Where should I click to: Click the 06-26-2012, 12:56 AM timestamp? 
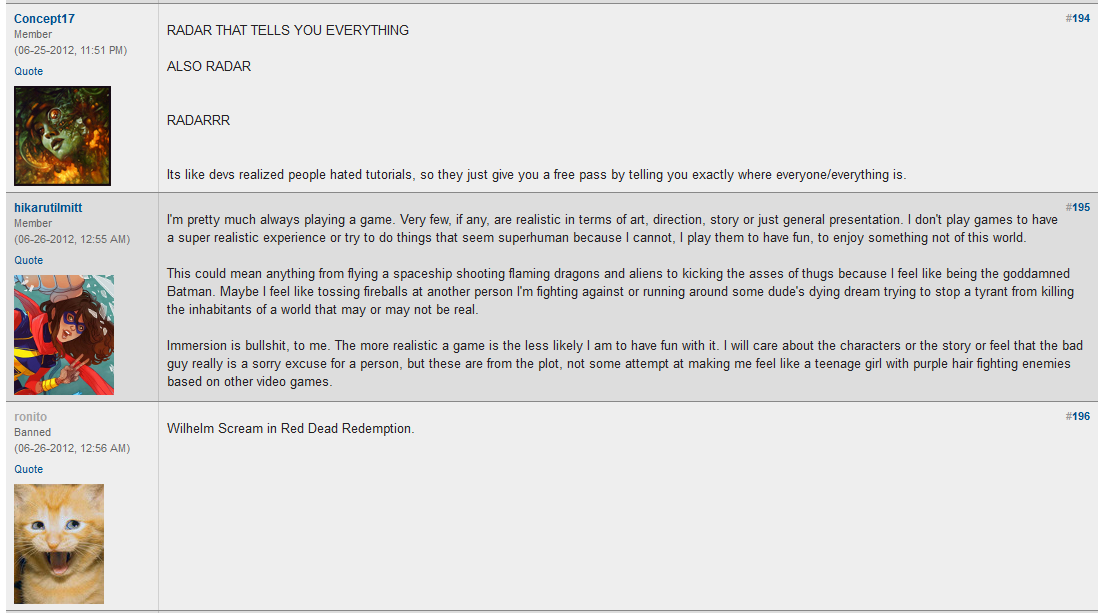(x=71, y=449)
